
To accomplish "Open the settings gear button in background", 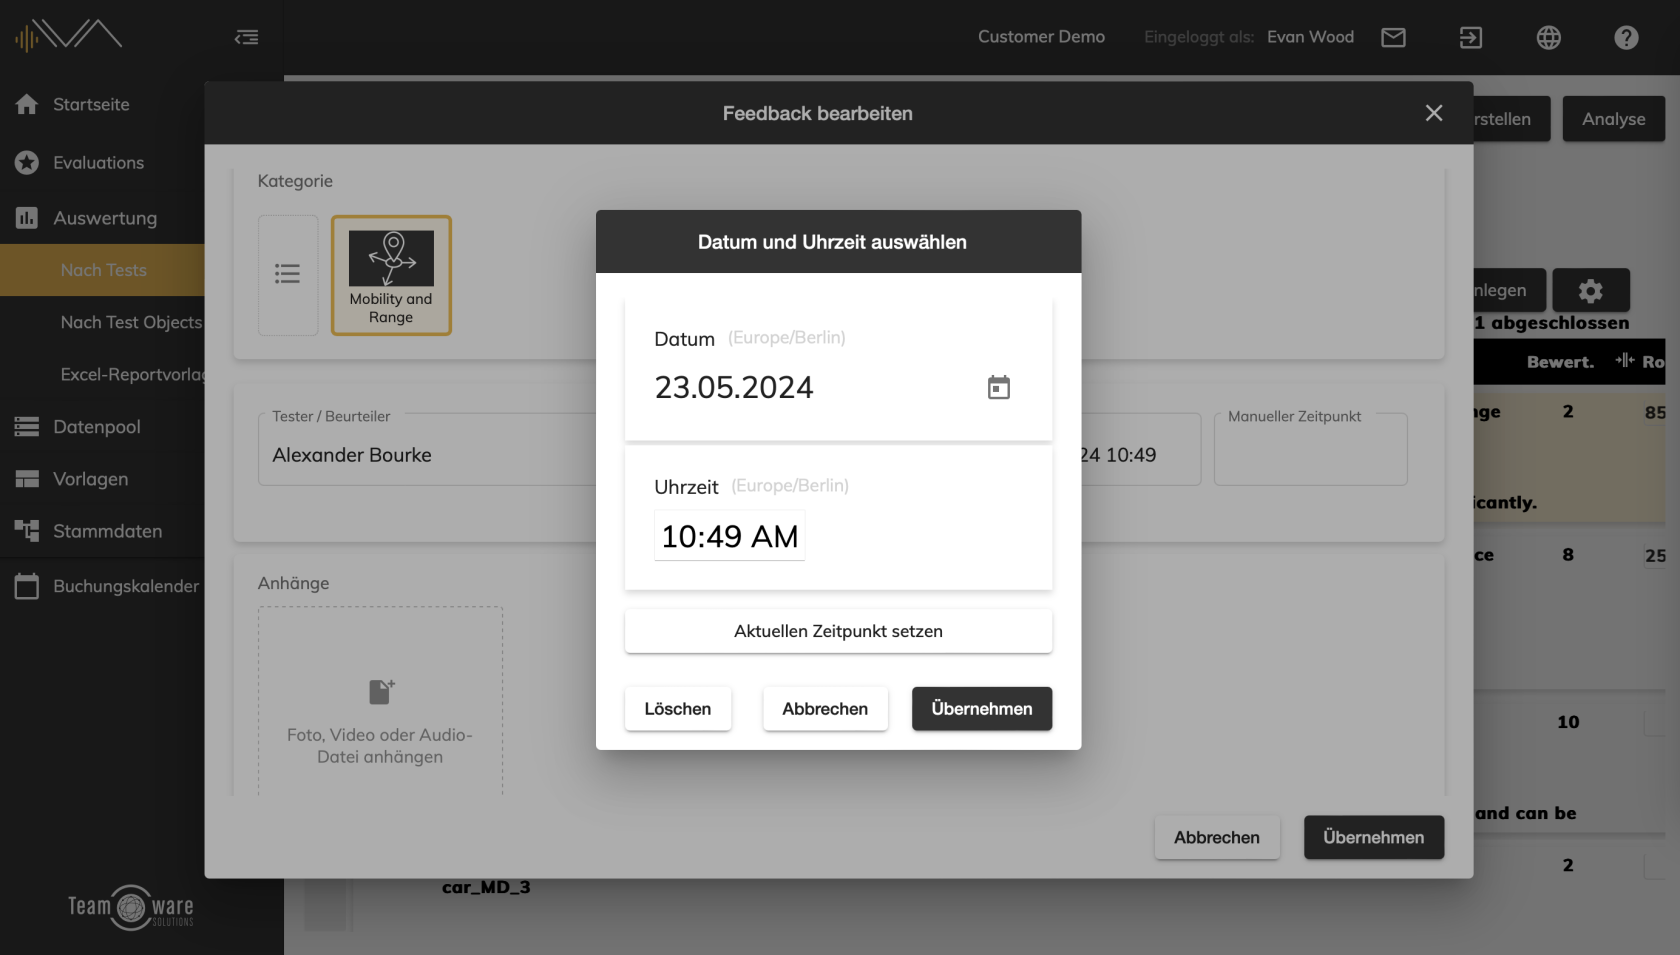I will coord(1590,290).
